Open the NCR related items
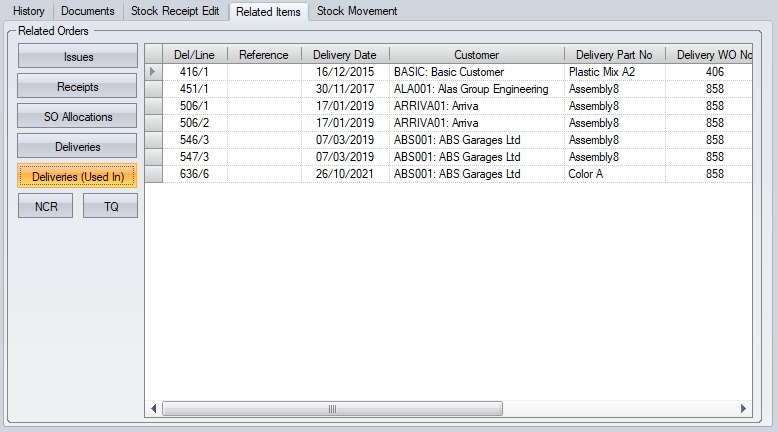778x432 pixels. (46, 206)
